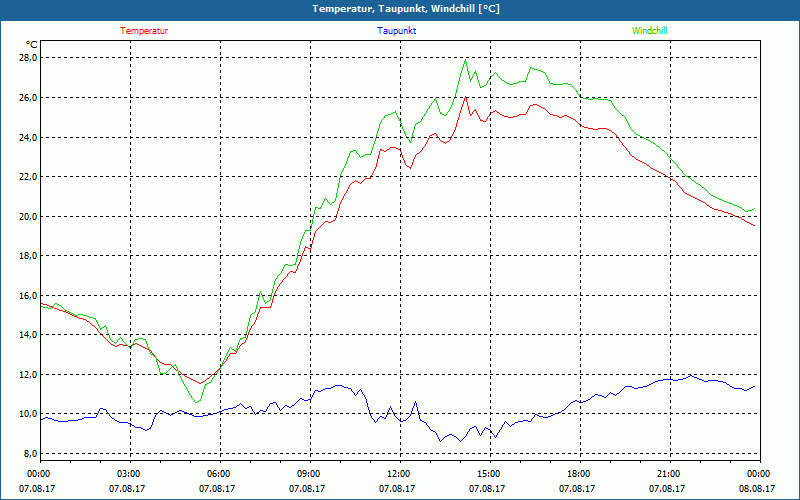The image size is (800, 500).
Task: Click the green Windchill minimum near 05:00
Action: 196,402
